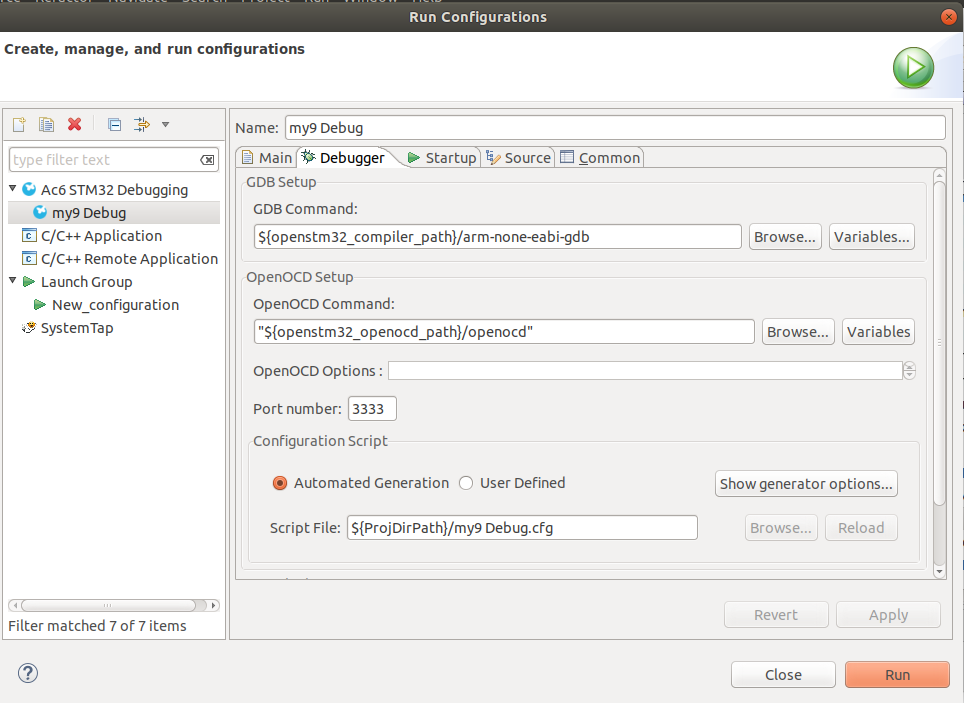Screen dimensions: 964x703
Task: Clear the filter text field
Action: click(x=207, y=160)
